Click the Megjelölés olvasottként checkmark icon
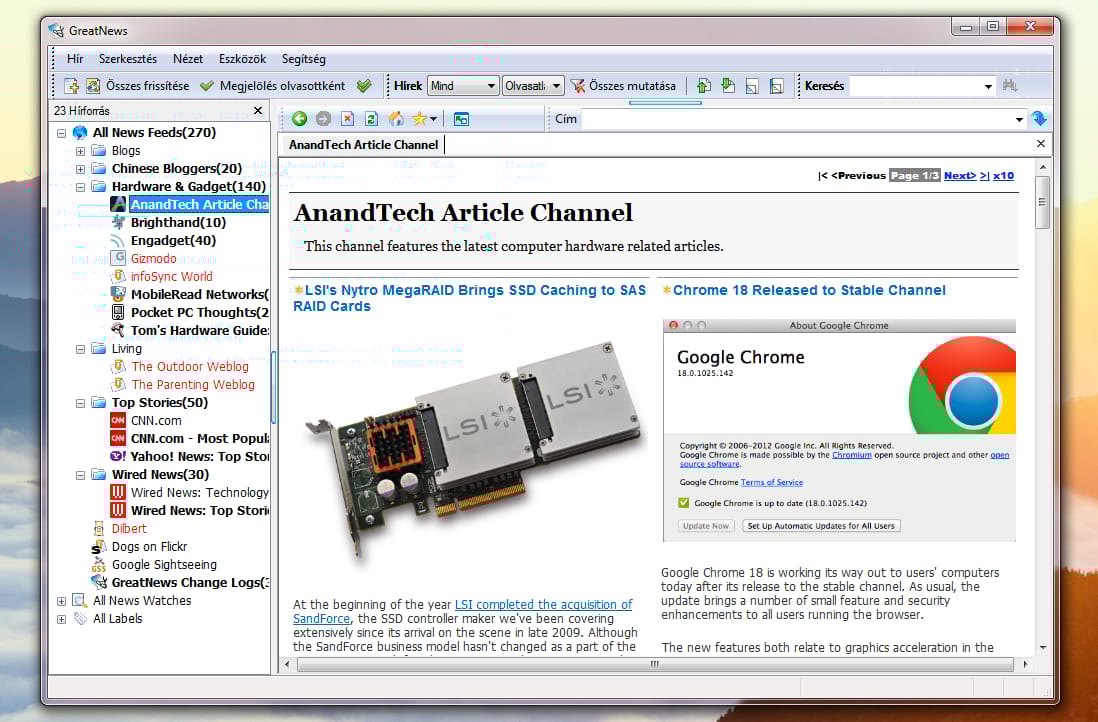The height and width of the screenshot is (722, 1098). point(207,85)
